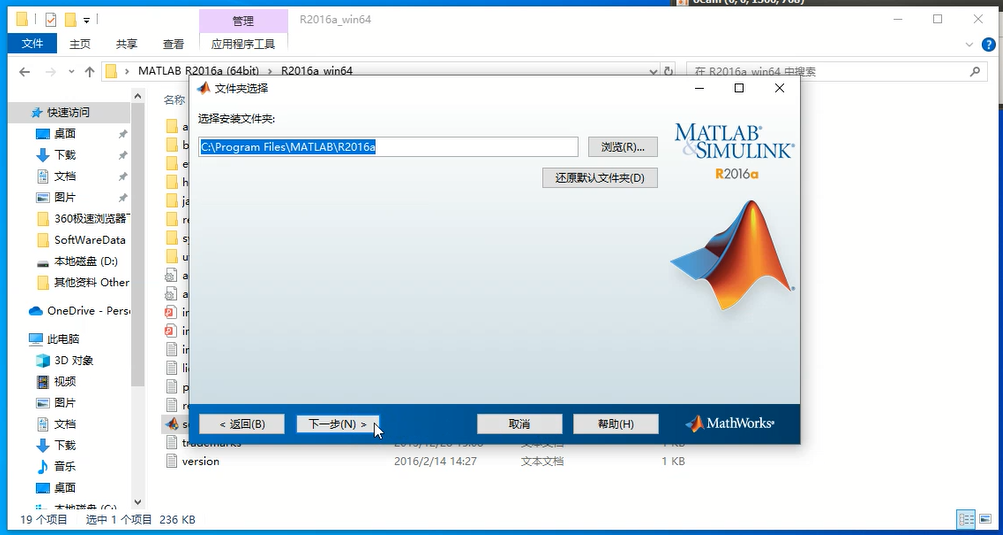Image resolution: width=1003 pixels, height=535 pixels.
Task: Open 3D 对象 under 此电脑
Action: [x=65, y=360]
